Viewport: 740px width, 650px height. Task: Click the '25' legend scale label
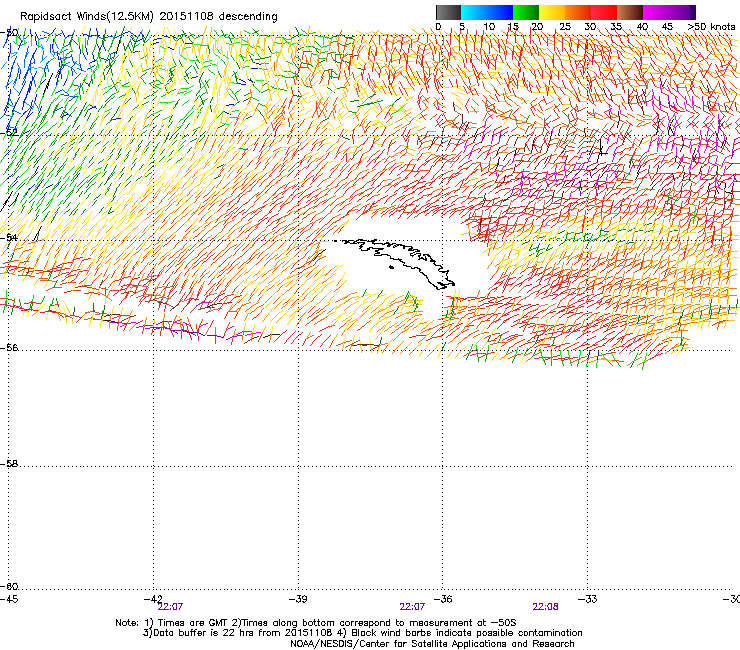pyautogui.click(x=564, y=27)
